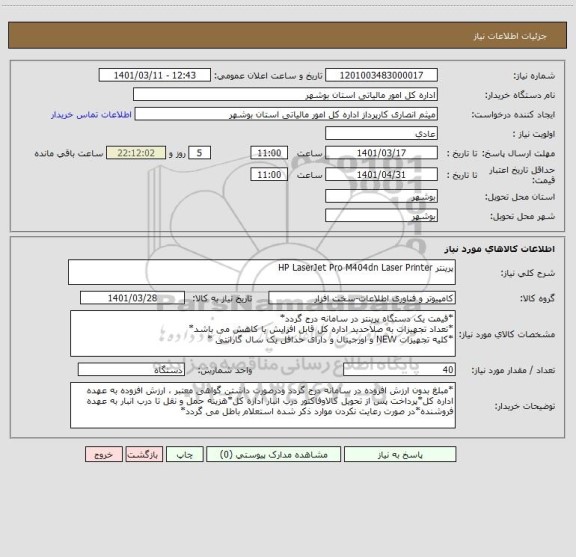Click the بازگشت back button

[144, 454]
